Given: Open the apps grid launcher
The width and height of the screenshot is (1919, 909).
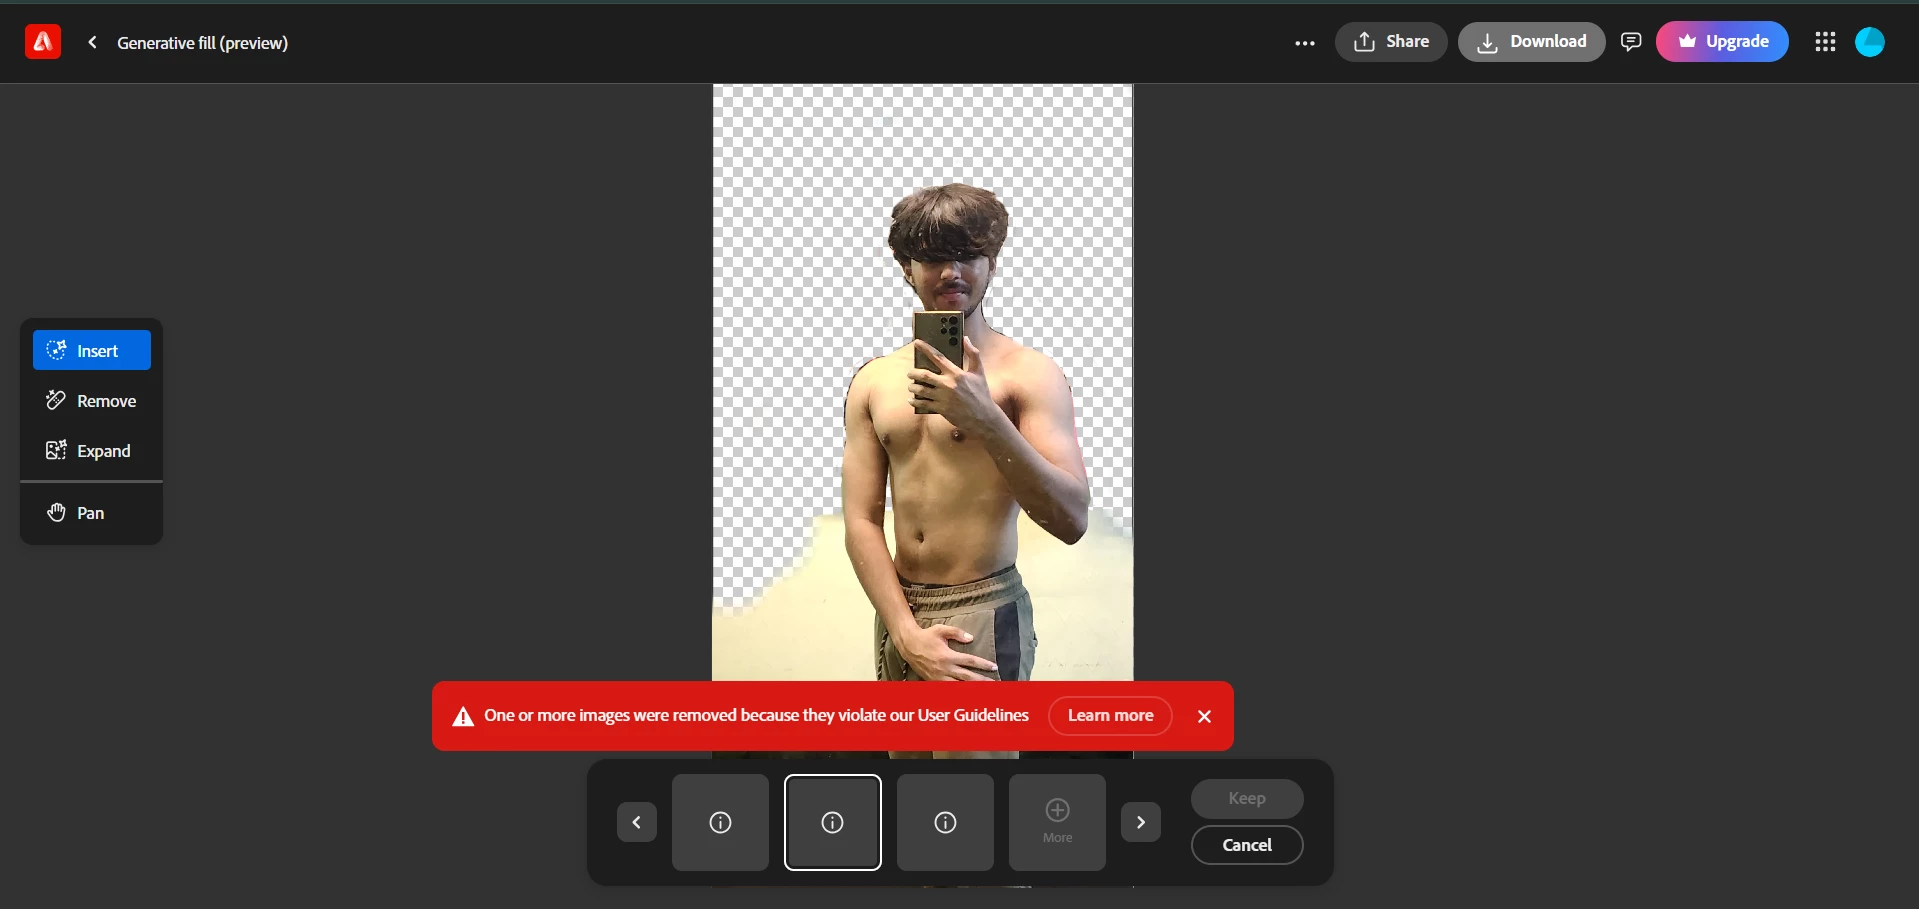Looking at the screenshot, I should pyautogui.click(x=1825, y=42).
